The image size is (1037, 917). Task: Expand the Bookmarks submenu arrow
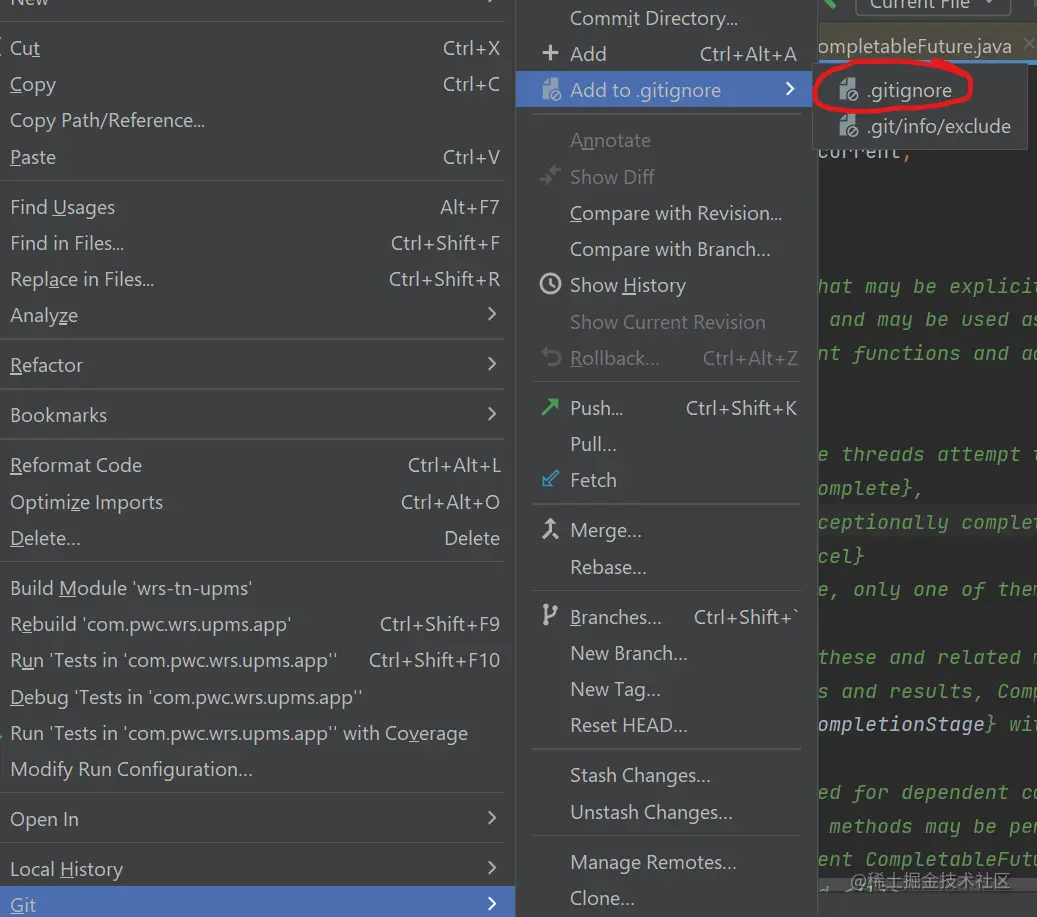click(491, 414)
